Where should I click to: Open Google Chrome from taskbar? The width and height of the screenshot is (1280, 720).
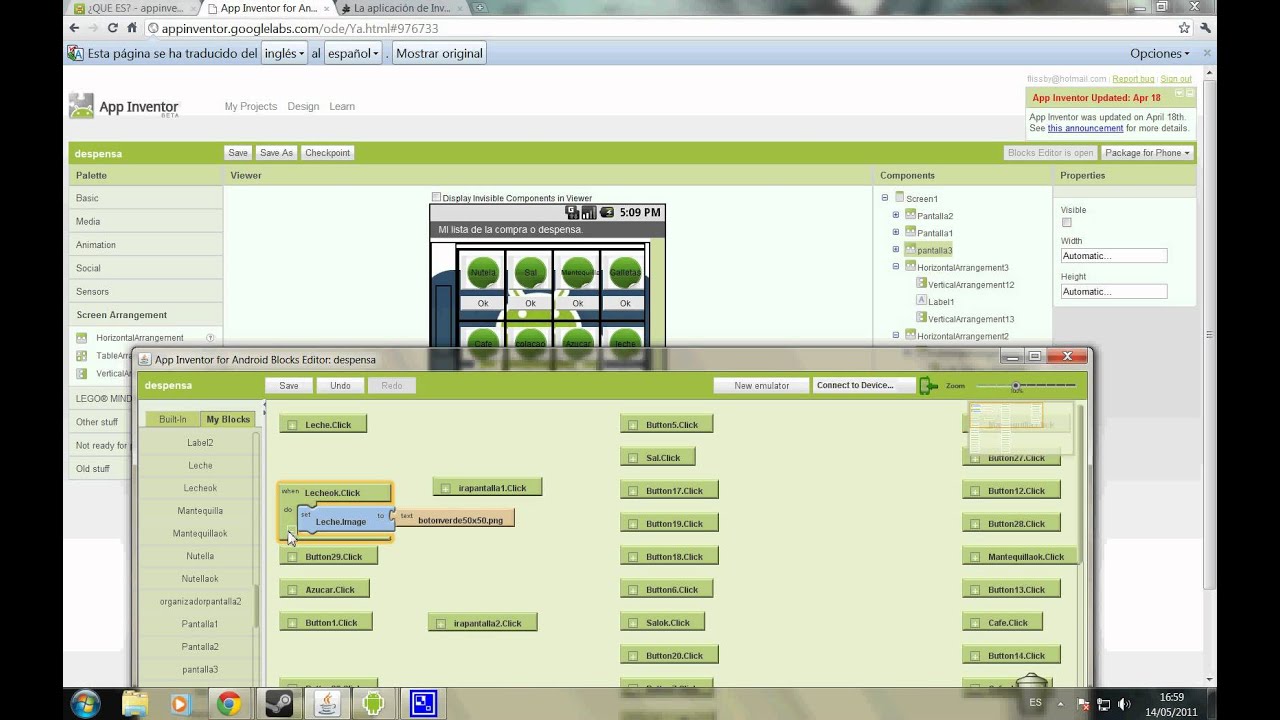point(229,704)
